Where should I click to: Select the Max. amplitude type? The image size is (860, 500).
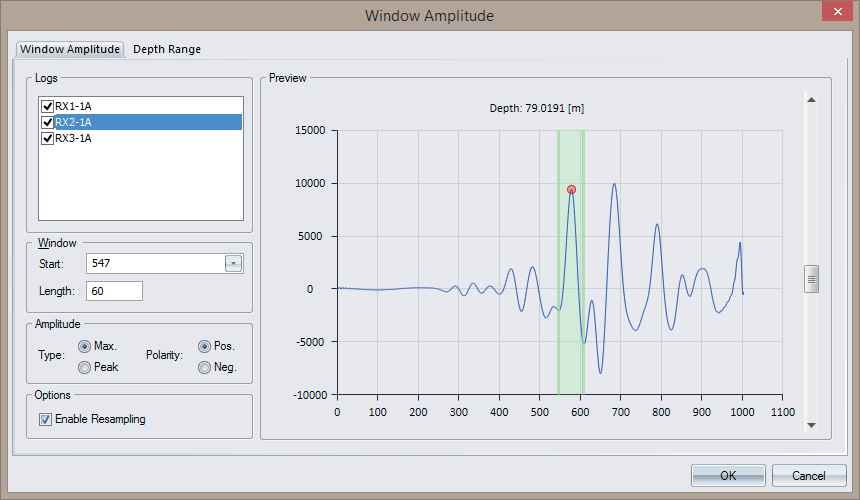pos(84,346)
